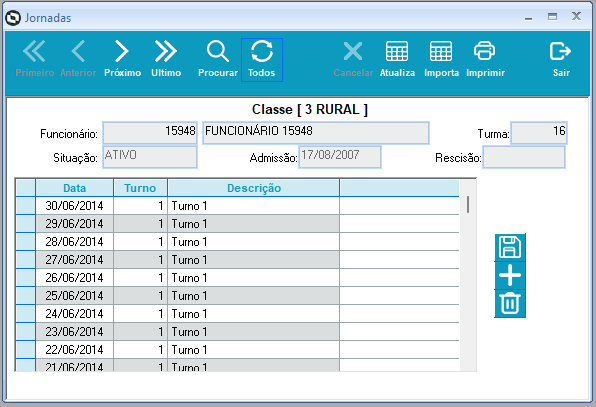Maximize the Jornadas window
The image size is (596, 407).
pos(552,16)
